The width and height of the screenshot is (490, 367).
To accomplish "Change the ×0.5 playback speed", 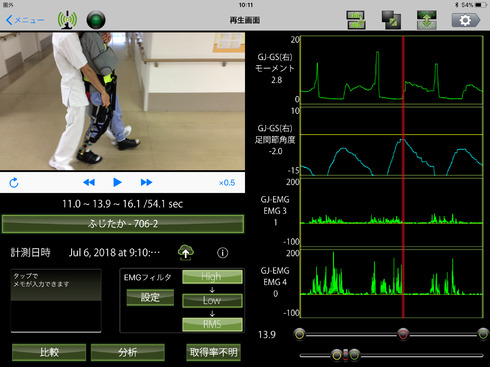I will pyautogui.click(x=227, y=183).
